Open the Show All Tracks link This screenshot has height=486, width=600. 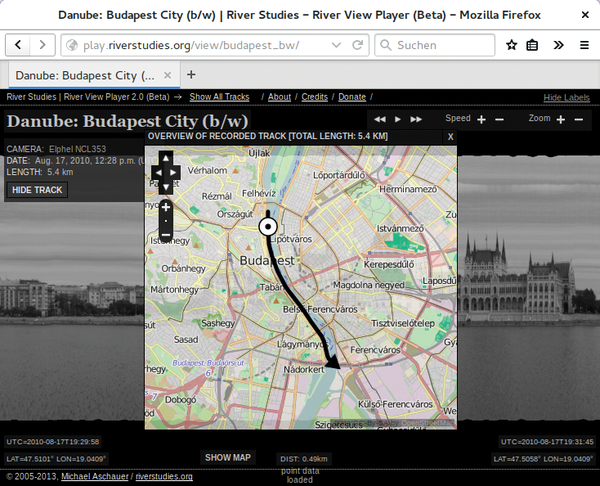(x=219, y=97)
